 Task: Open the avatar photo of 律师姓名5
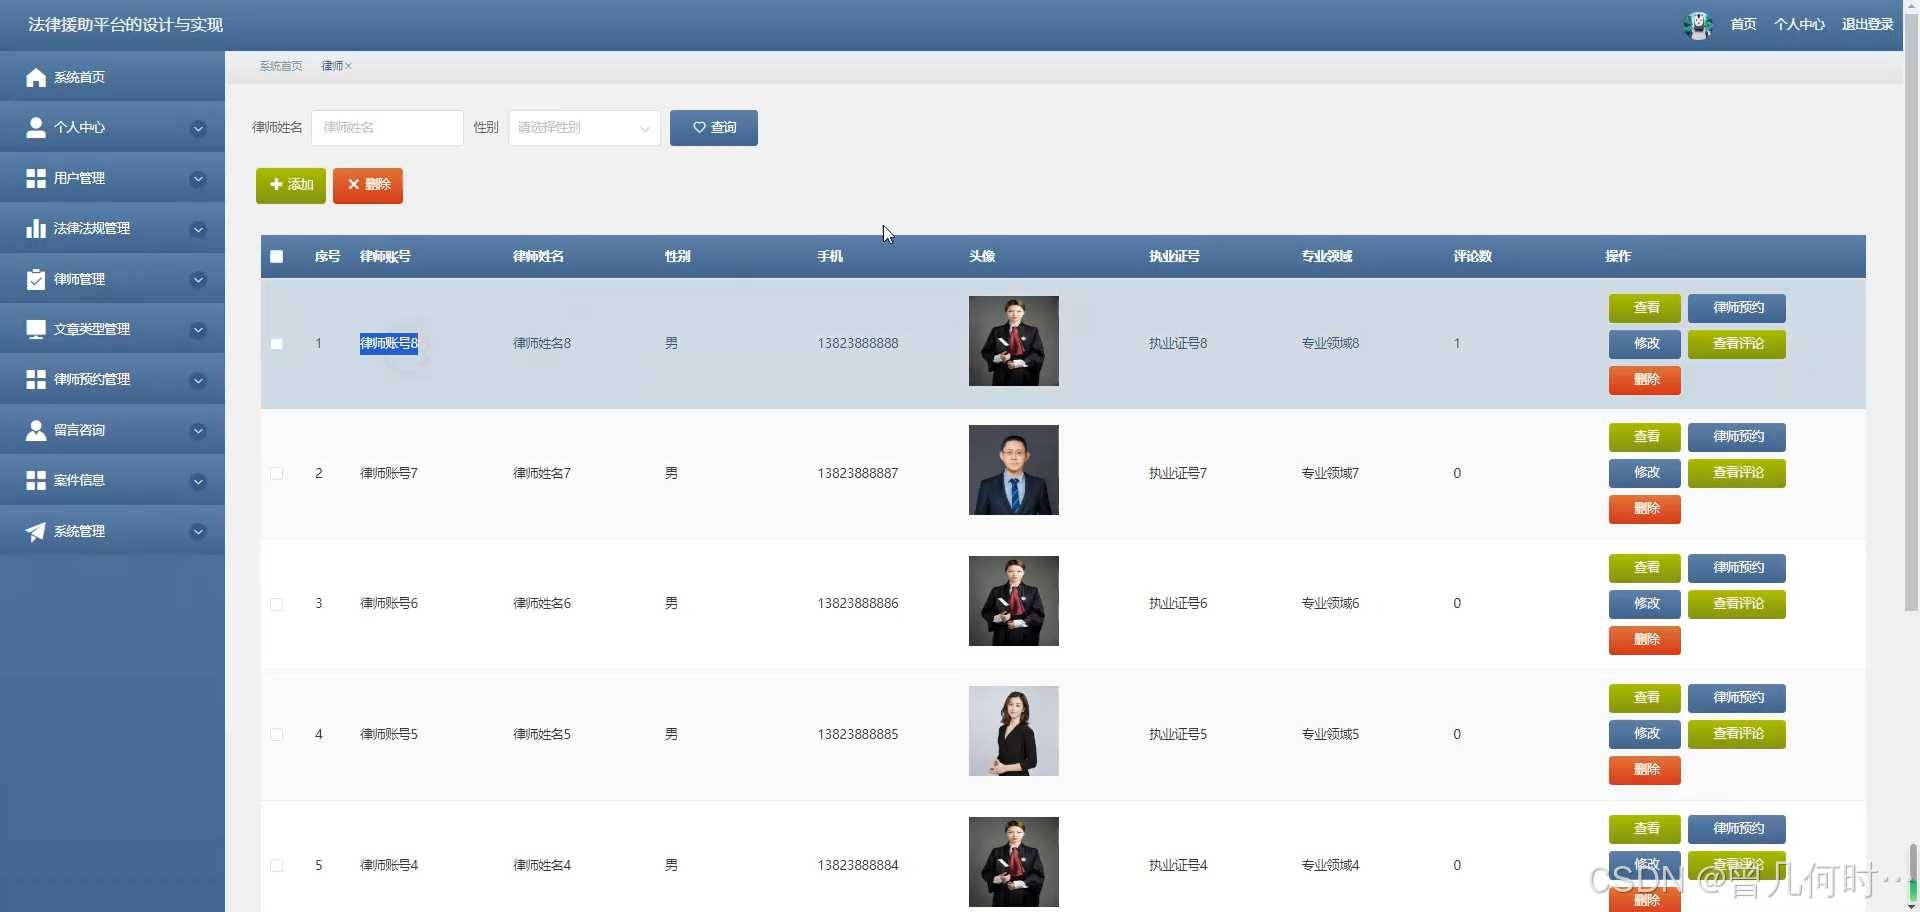1014,731
